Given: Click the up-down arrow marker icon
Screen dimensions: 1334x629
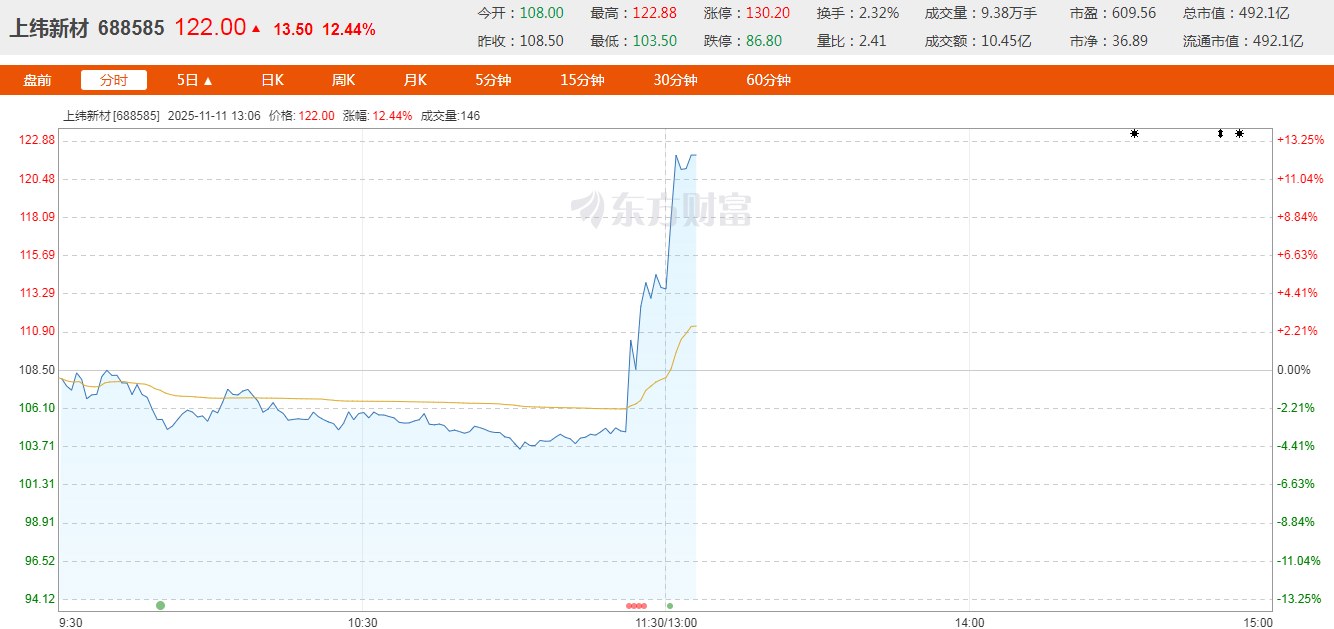Looking at the screenshot, I should click(x=1220, y=133).
